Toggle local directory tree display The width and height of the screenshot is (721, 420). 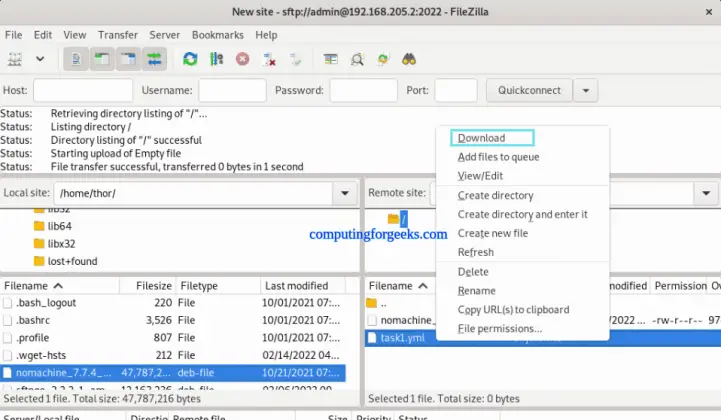click(102, 59)
